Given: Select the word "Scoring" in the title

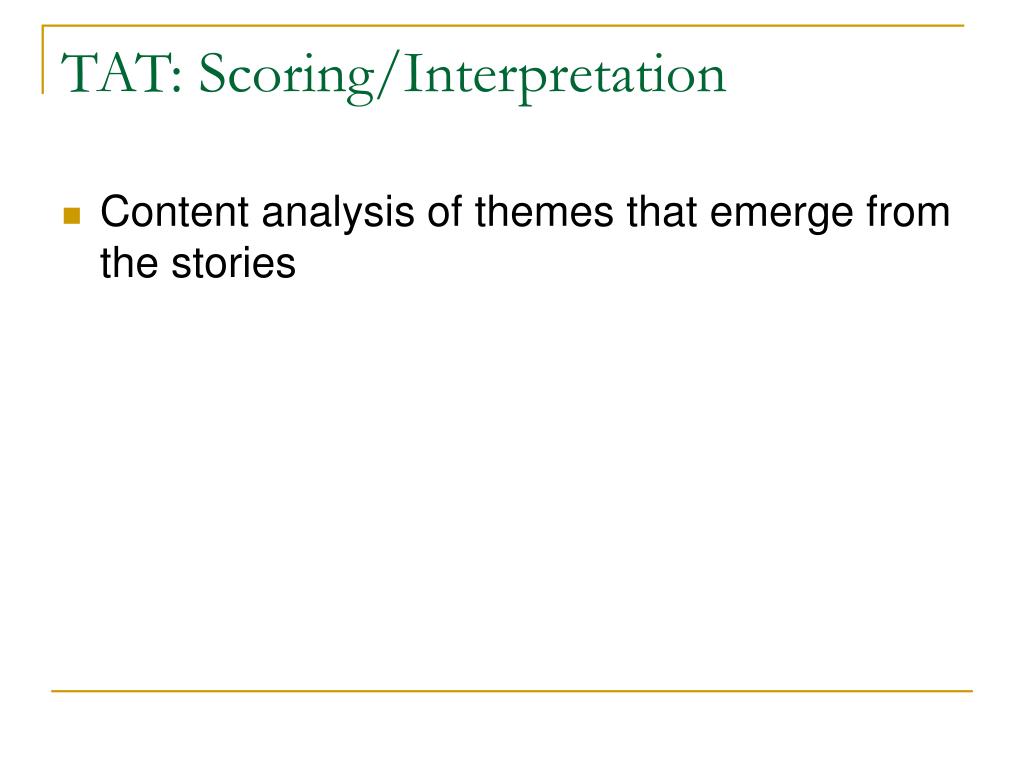Looking at the screenshot, I should (285, 77).
